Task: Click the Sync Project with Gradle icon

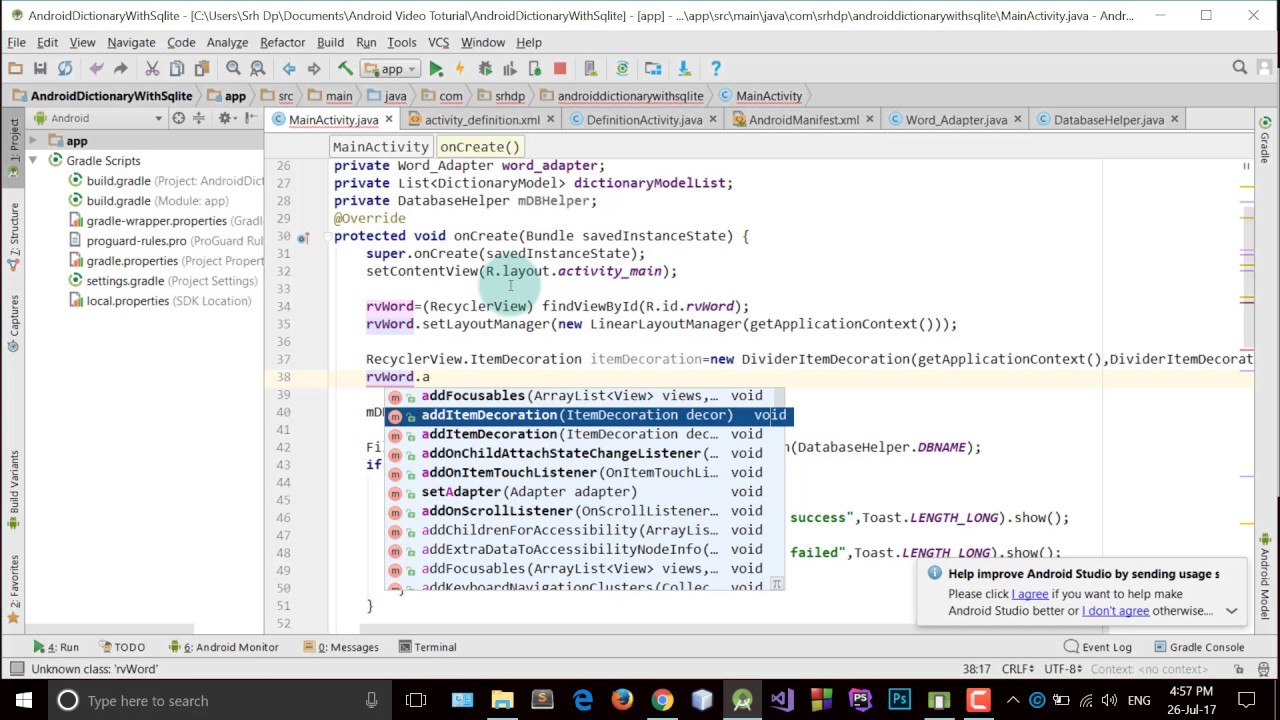Action: point(622,68)
